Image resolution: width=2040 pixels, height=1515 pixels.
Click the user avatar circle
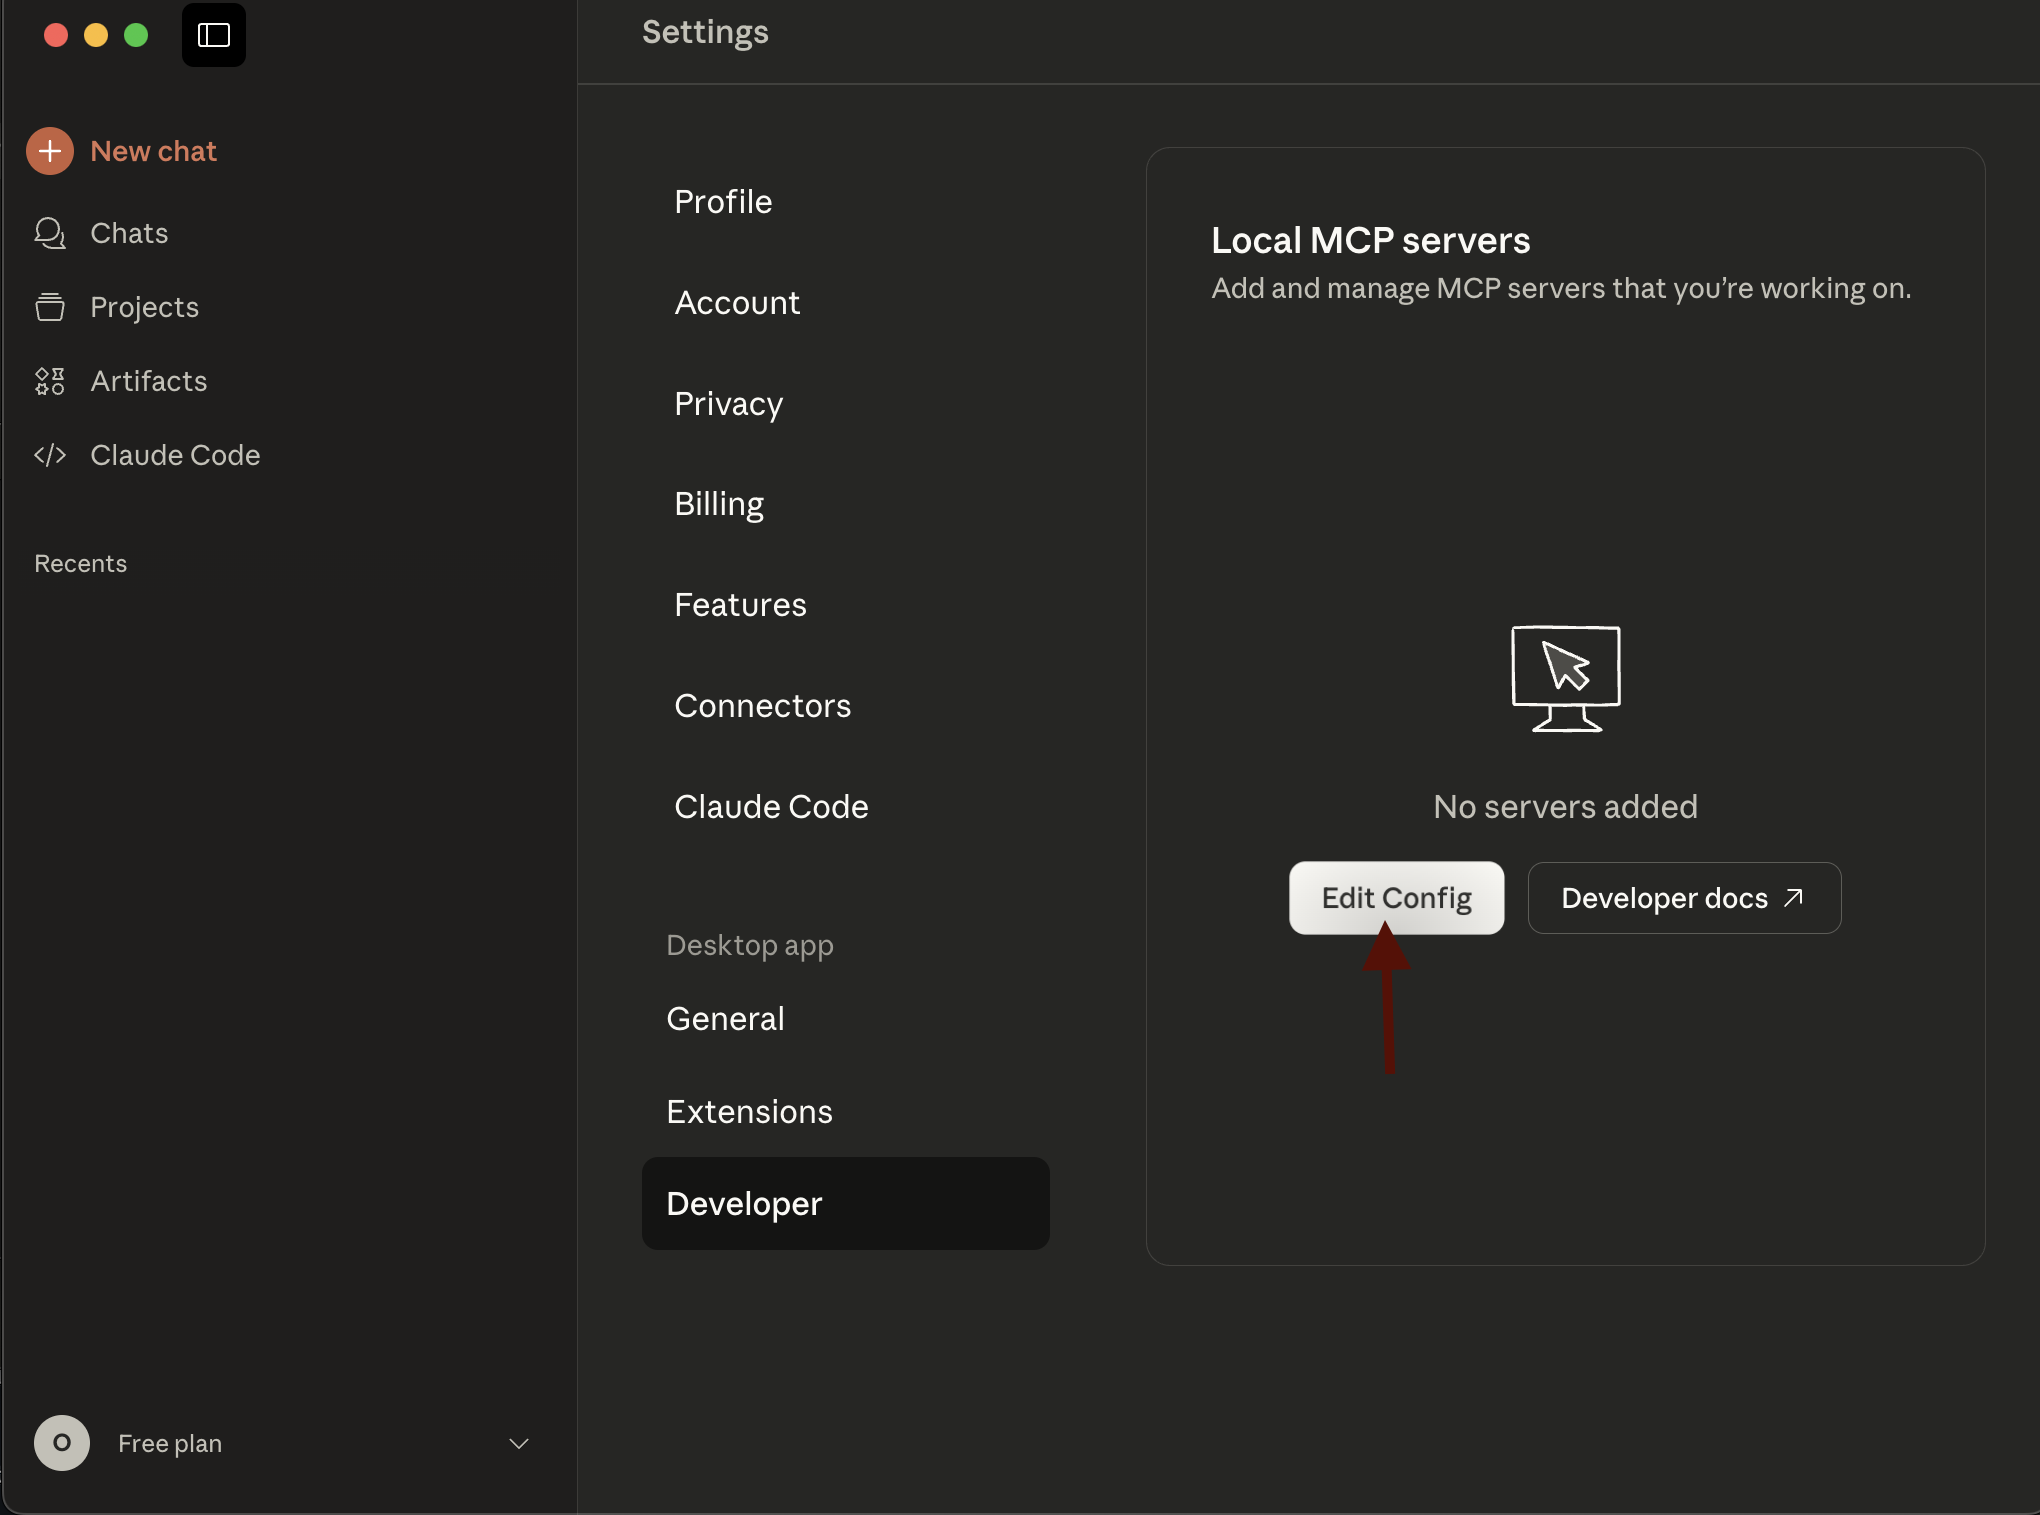[x=61, y=1443]
